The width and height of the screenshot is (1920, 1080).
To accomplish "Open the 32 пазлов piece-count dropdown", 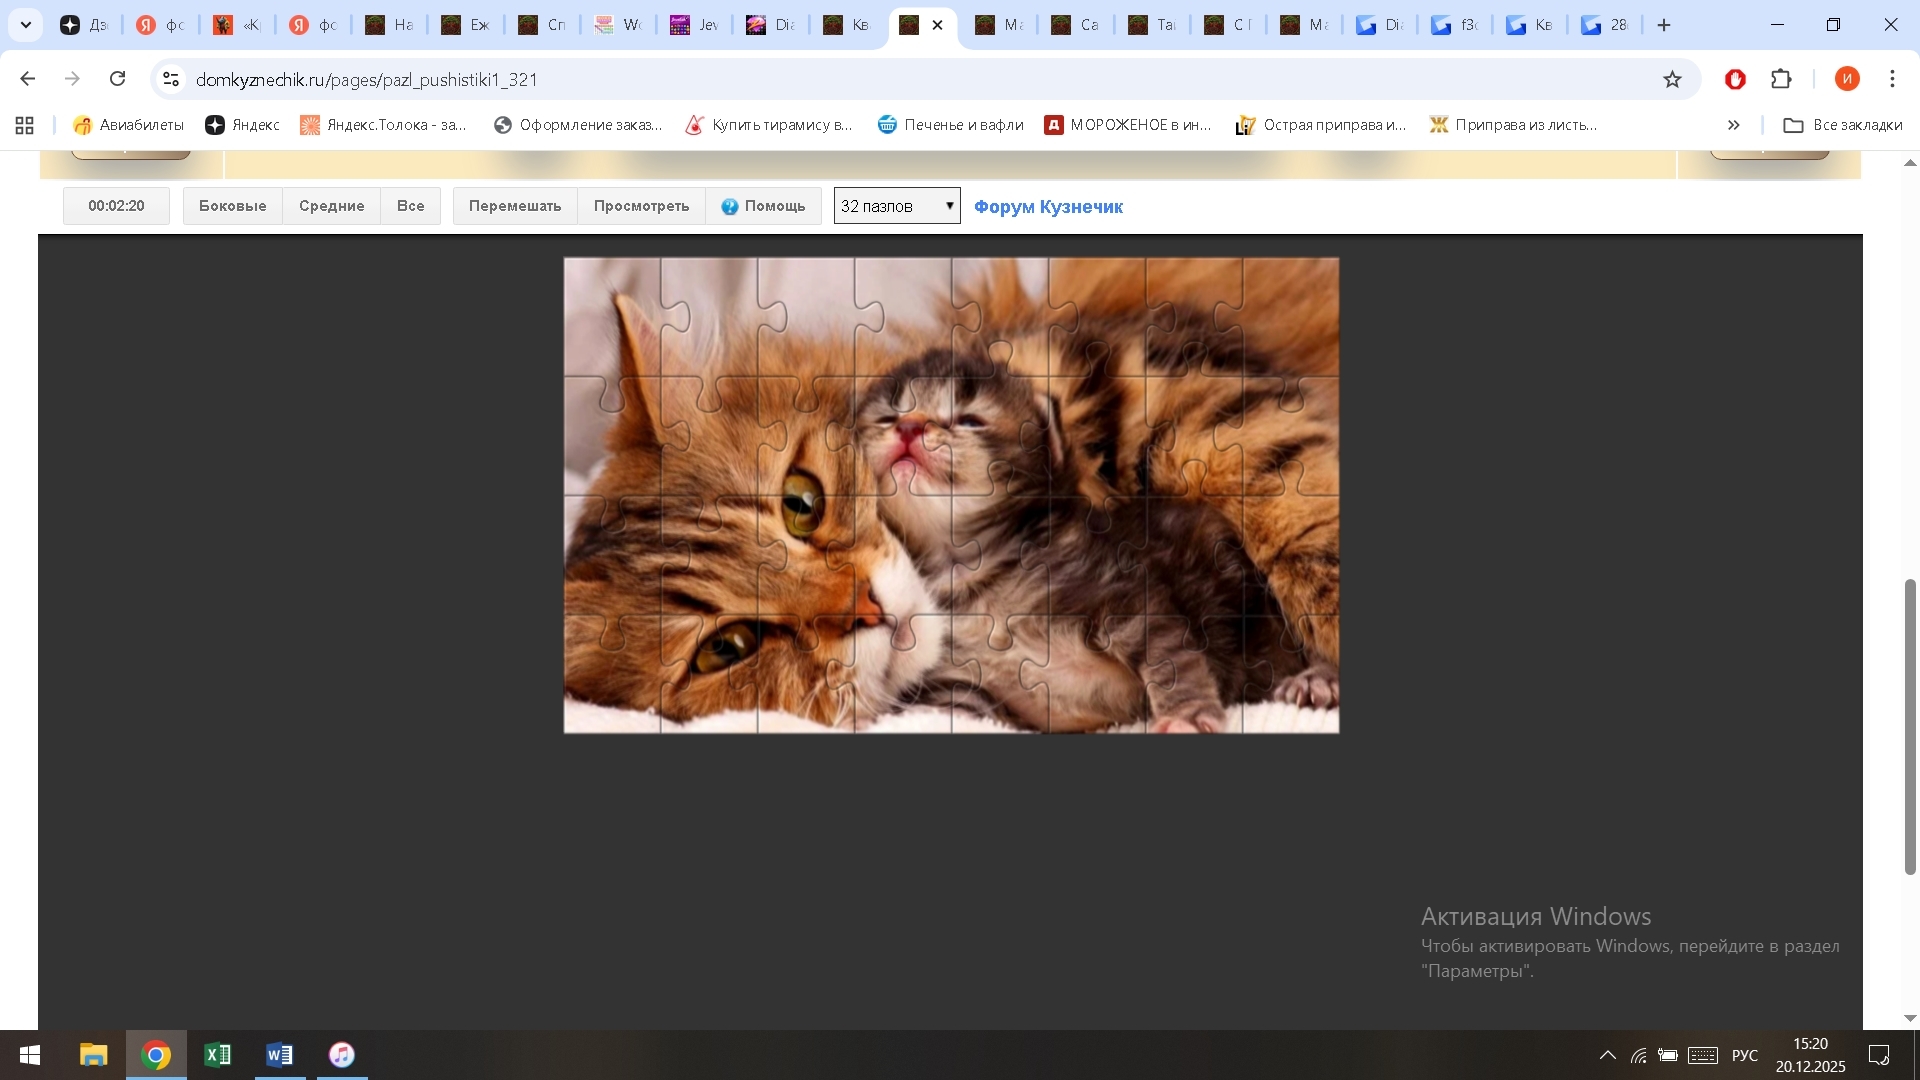I will pos(897,206).
